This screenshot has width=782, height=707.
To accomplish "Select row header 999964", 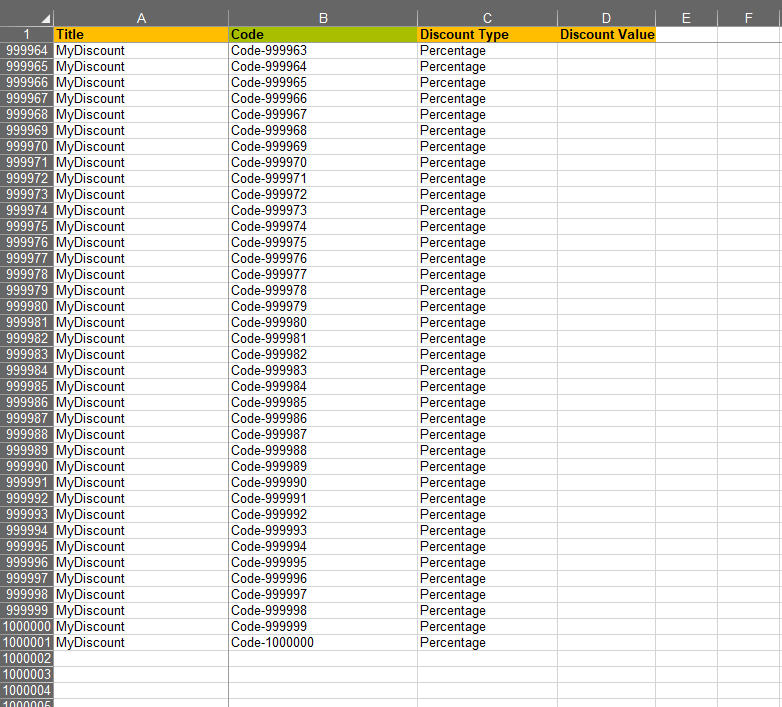I will [x=27, y=51].
